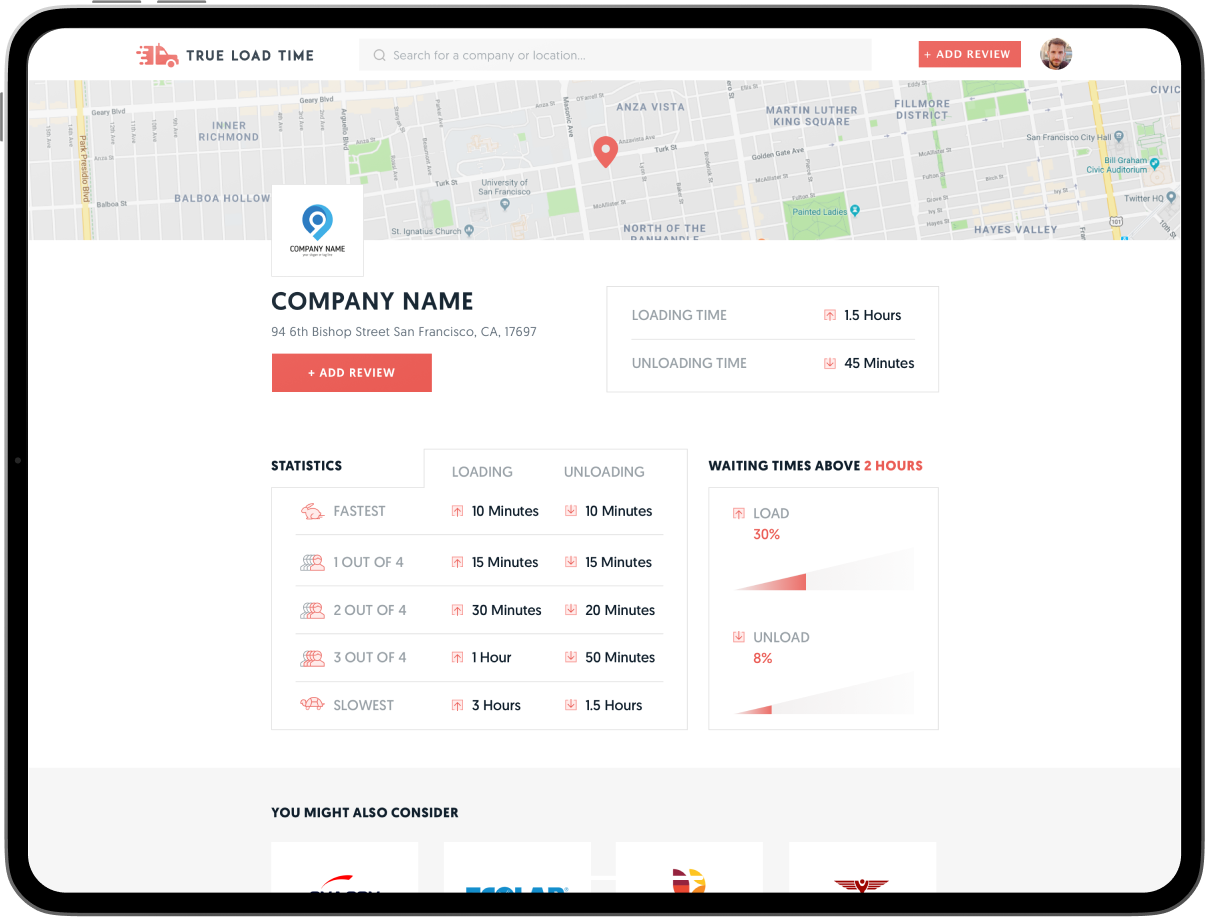This screenshot has height=917, width=1205.
Task: Click the search magnifier icon
Action: (x=380, y=56)
